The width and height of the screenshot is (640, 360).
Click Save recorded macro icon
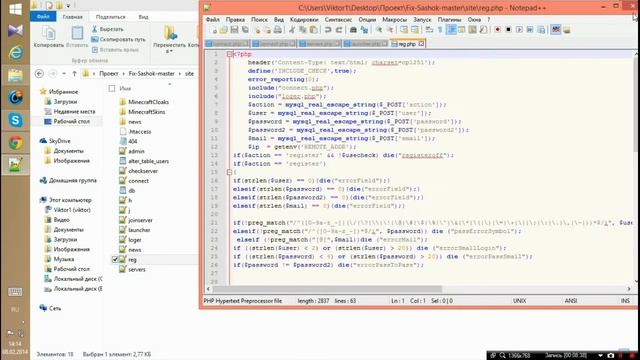tap(541, 30)
